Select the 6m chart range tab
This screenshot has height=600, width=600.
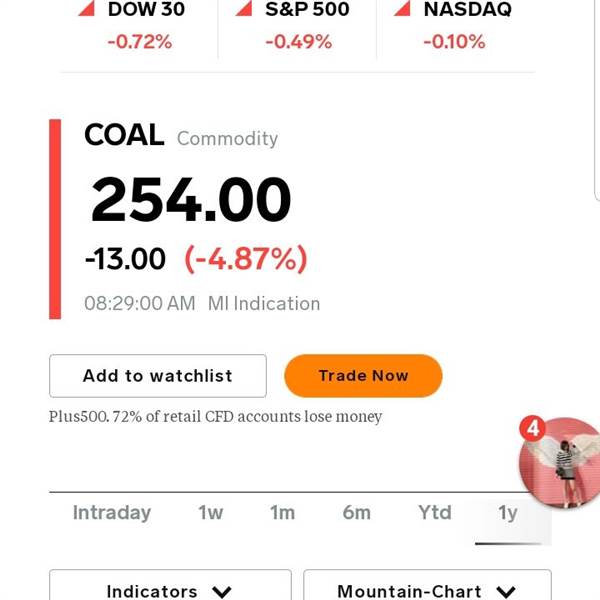pyautogui.click(x=357, y=512)
